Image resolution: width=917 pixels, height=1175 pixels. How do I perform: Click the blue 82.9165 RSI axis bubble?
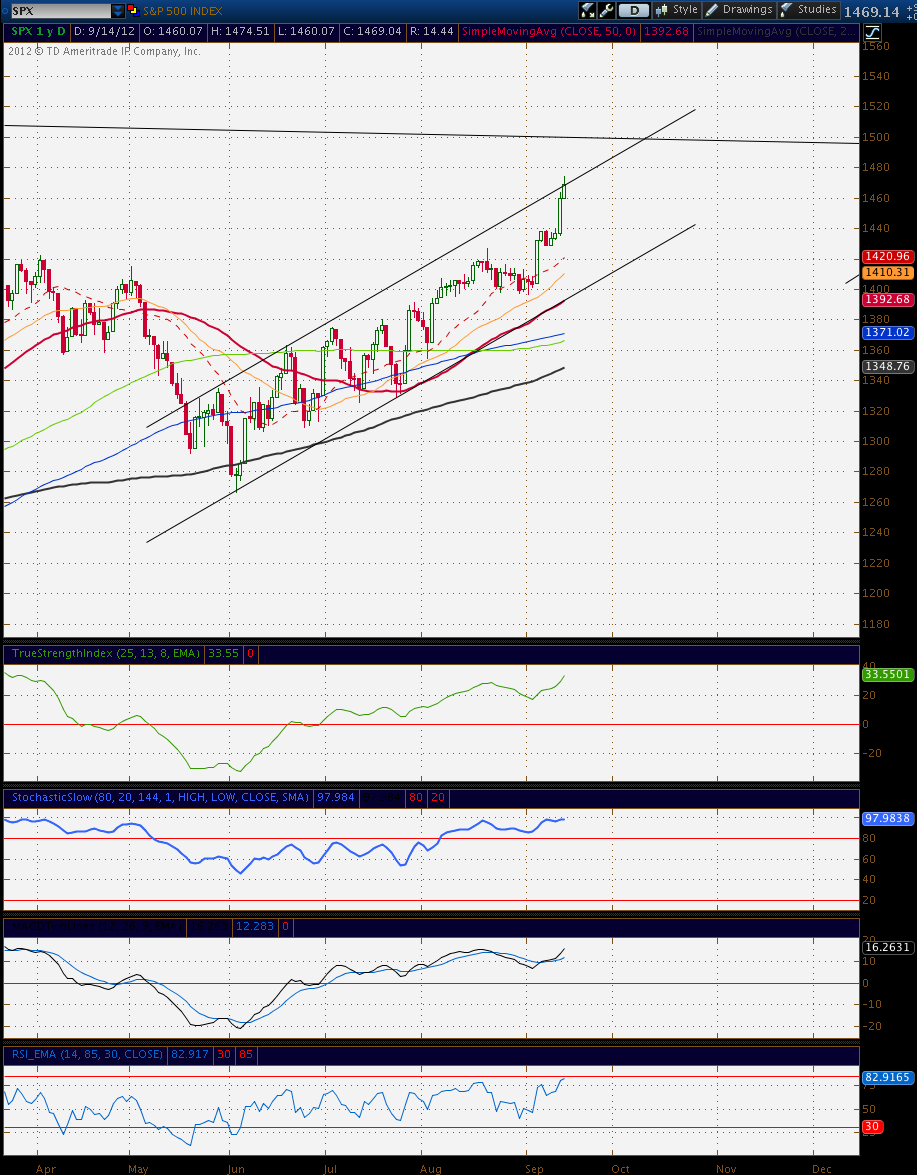(888, 1078)
